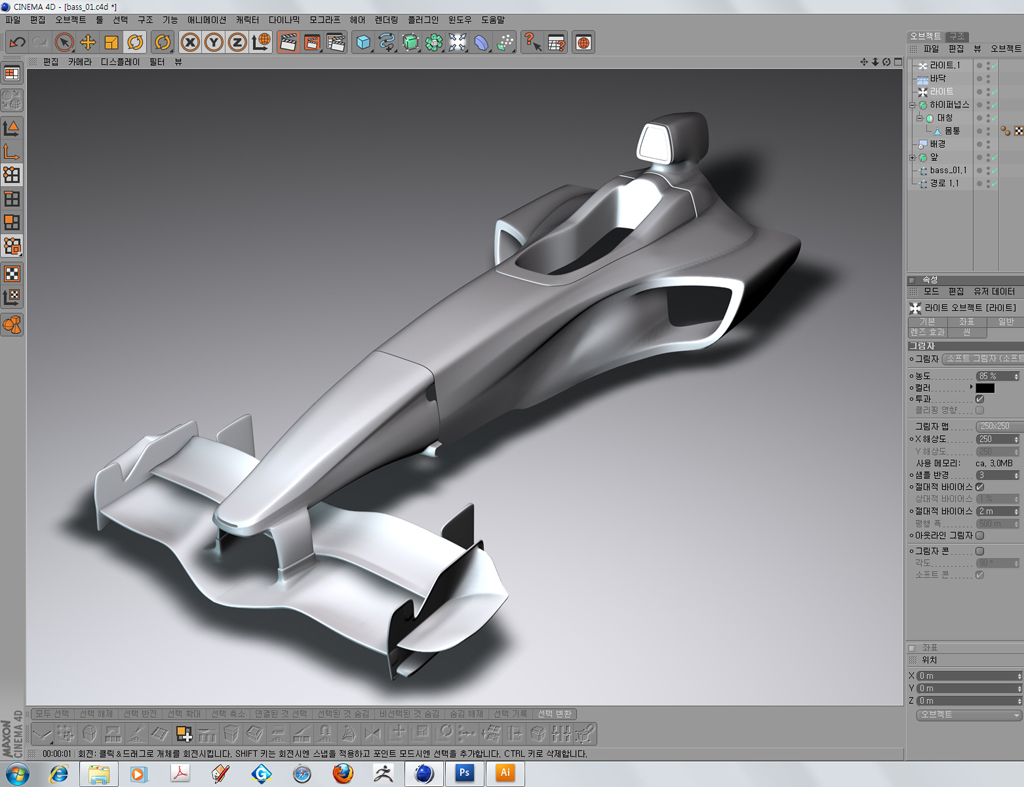The width and height of the screenshot is (1024, 787).
Task: Open the 그림자 맵 250x250 dropdown
Action: pyautogui.click(x=999, y=426)
